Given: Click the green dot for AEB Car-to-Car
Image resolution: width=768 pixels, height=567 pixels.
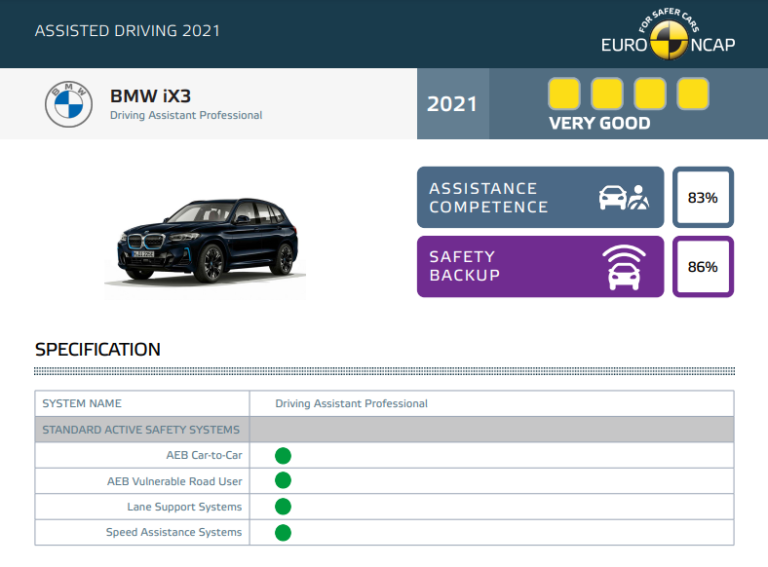Looking at the screenshot, I should [283, 456].
